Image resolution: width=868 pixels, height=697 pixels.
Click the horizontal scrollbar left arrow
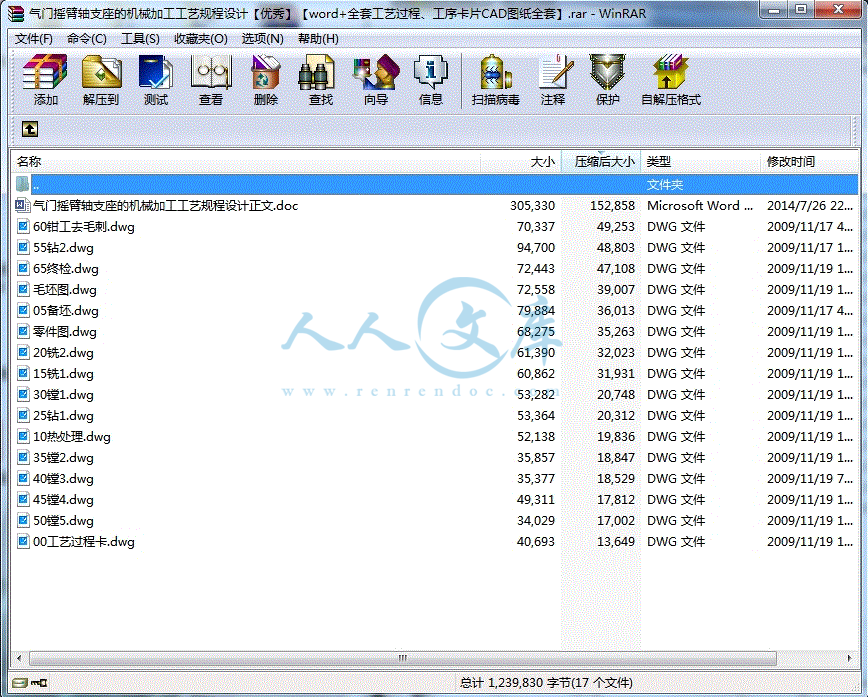[19, 658]
